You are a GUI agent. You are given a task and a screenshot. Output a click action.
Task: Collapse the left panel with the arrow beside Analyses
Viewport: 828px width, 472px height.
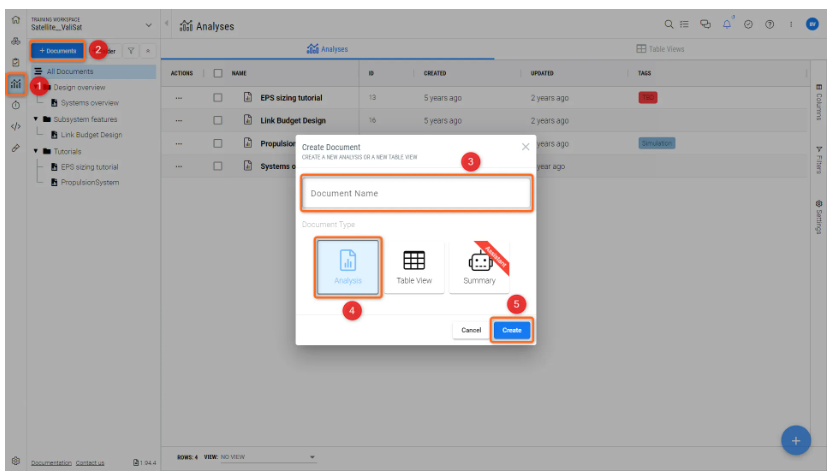point(166,23)
